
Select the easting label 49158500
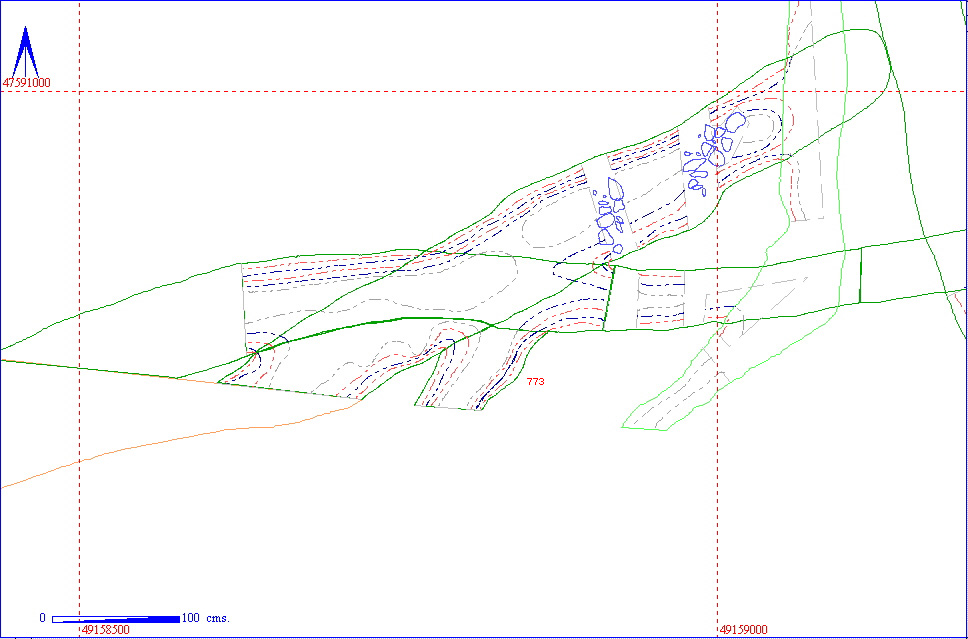[106, 630]
